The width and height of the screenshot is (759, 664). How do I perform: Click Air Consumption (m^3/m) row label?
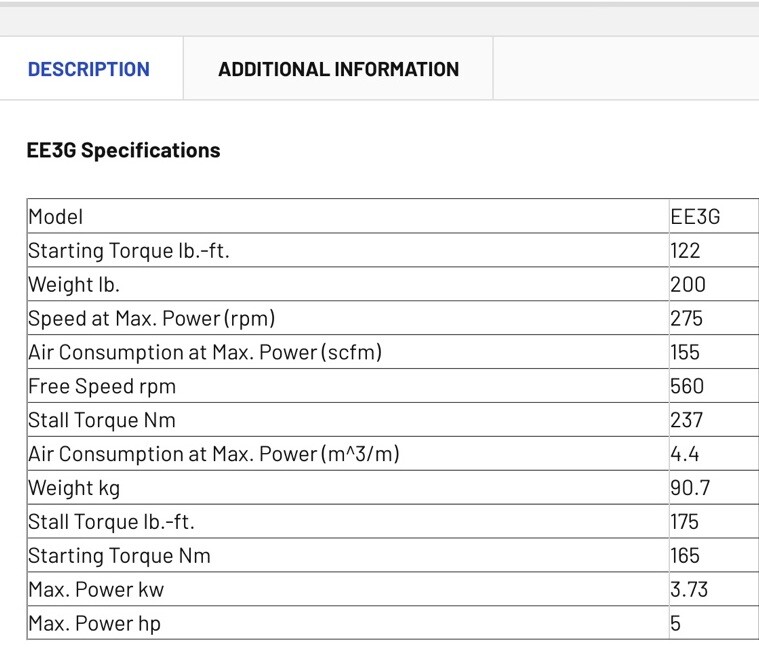coord(214,454)
